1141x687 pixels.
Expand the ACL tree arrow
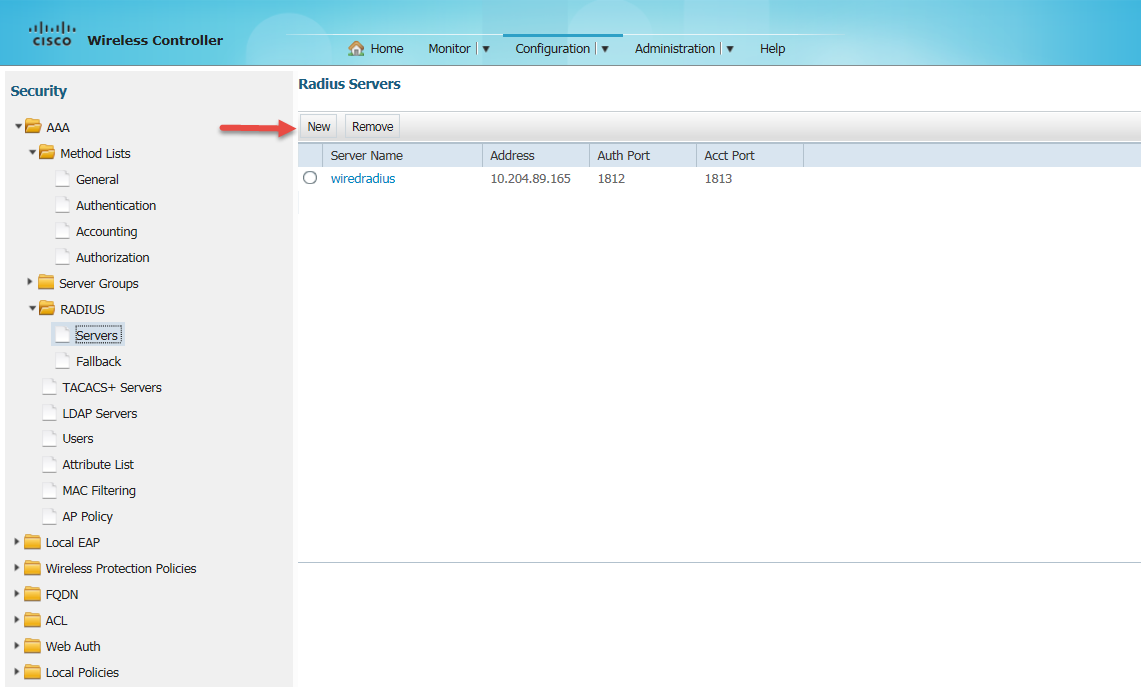click(16, 619)
